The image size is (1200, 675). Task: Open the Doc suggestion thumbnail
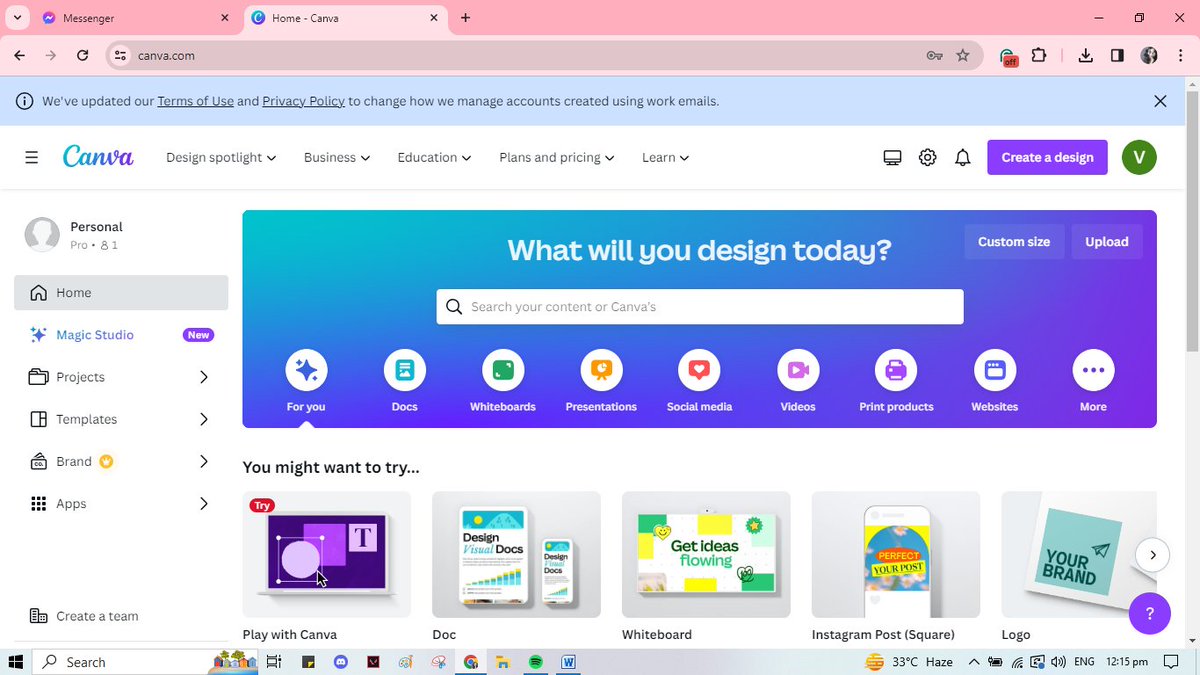[x=516, y=554]
